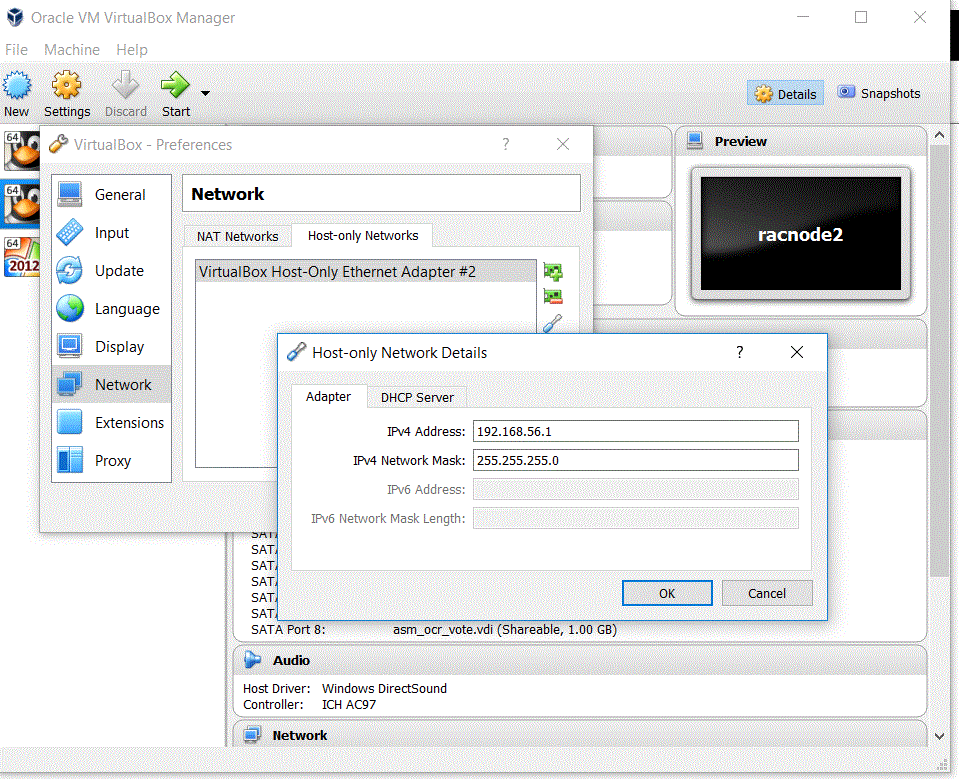This screenshot has width=959, height=779.
Task: Create a new host-only network adapter
Action: point(554,271)
